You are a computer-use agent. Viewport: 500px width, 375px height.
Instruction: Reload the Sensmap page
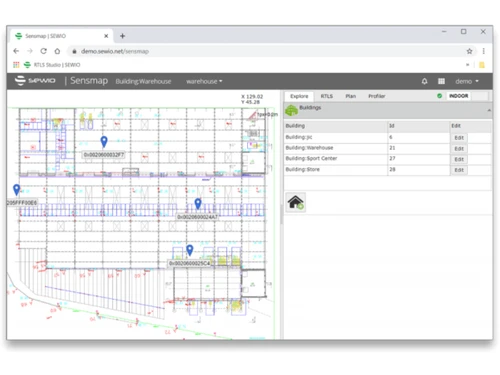click(x=43, y=51)
